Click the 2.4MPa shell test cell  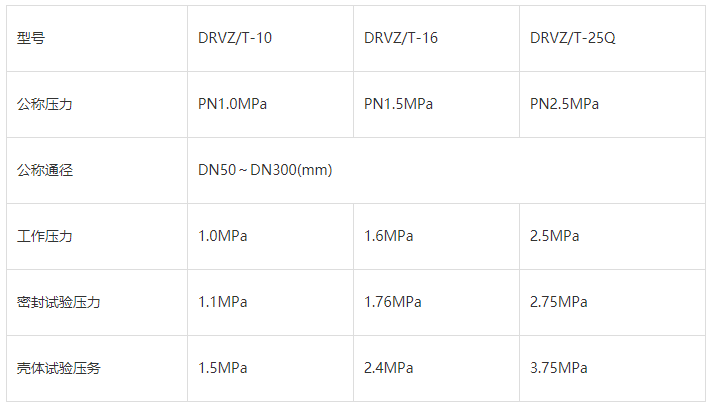(x=388, y=368)
